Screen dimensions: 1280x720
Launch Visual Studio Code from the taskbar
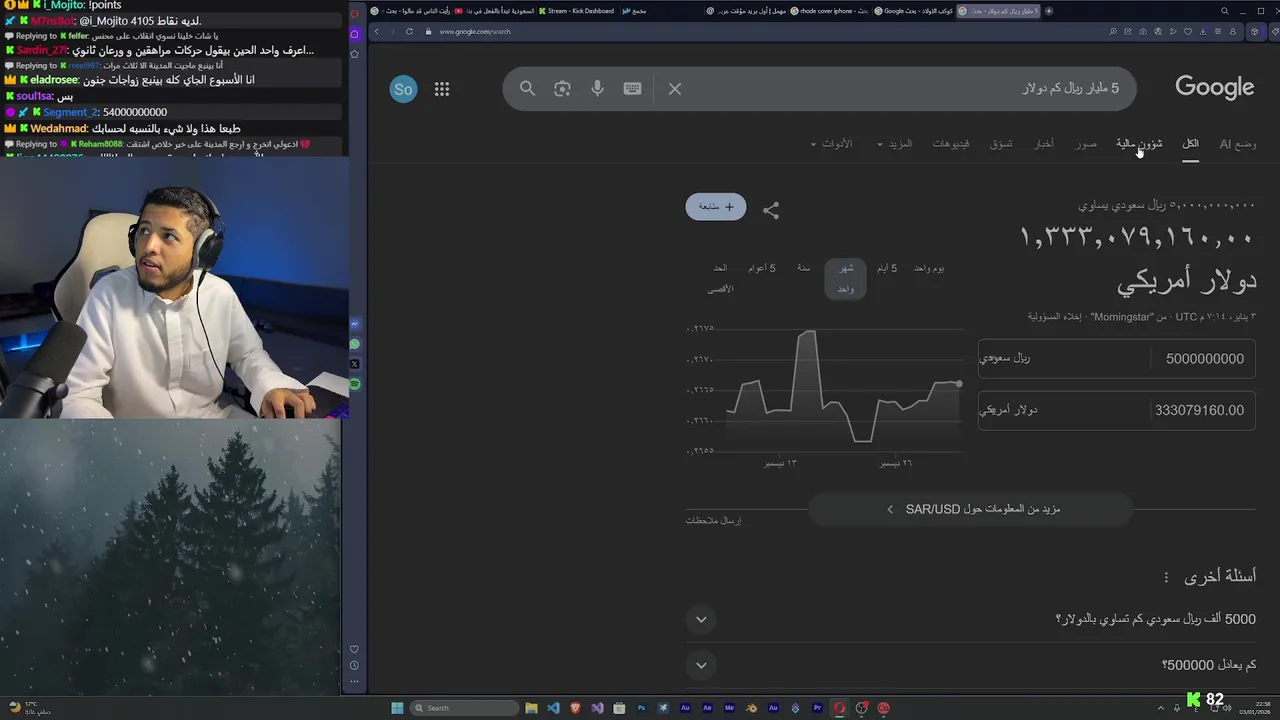coord(553,708)
